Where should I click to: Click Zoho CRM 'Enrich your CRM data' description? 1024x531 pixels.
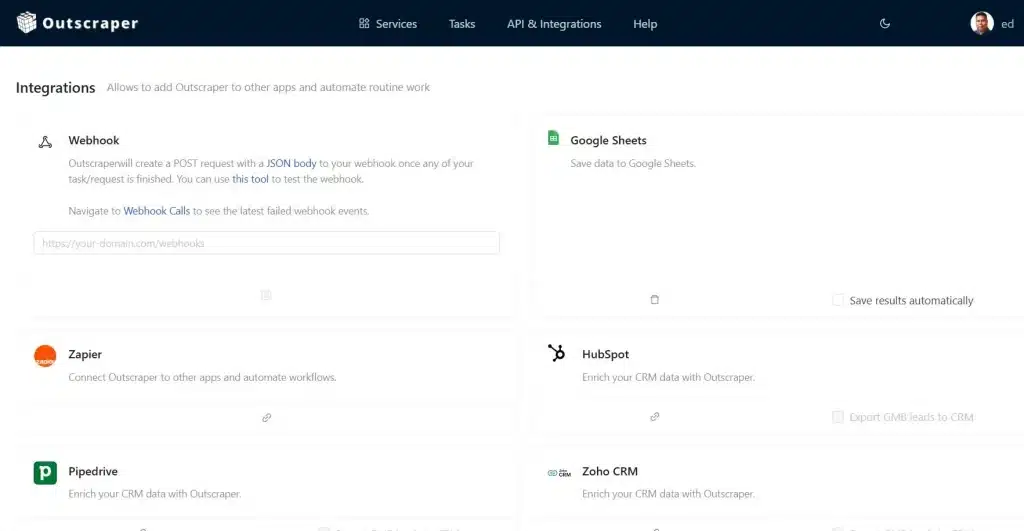668,494
